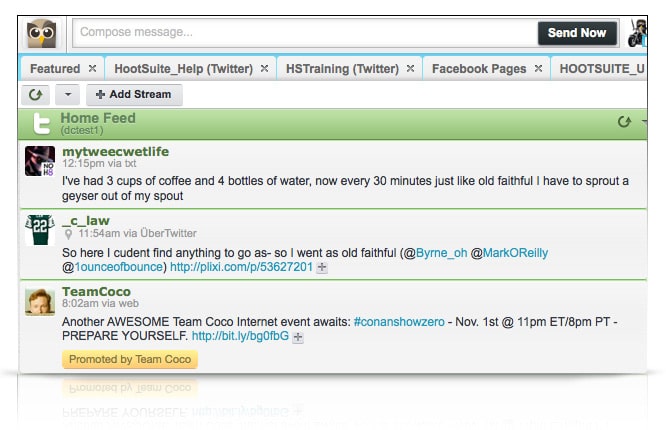This screenshot has width=666, height=430.
Task: Close the Facebook Pages tab
Action: tap(538, 68)
